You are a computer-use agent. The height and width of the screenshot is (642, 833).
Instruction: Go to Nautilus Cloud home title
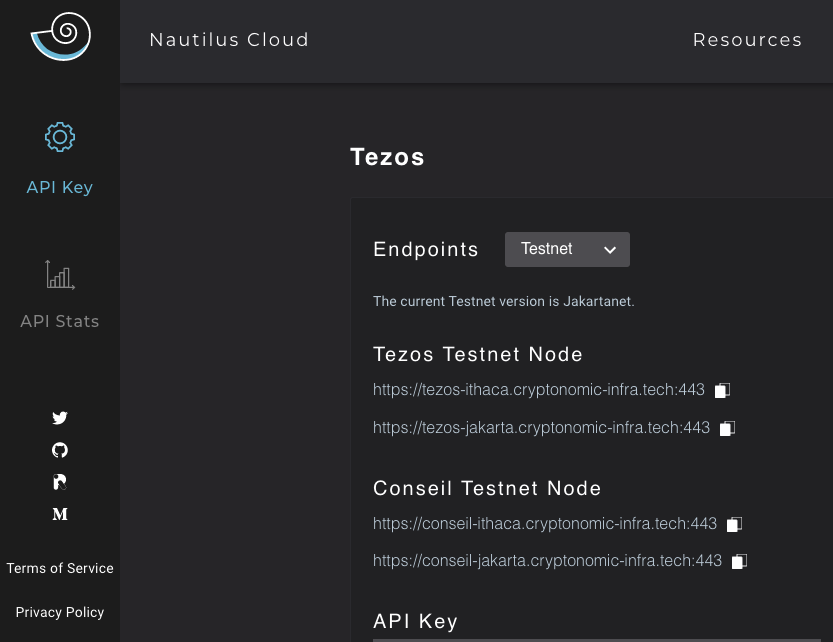[x=229, y=40]
